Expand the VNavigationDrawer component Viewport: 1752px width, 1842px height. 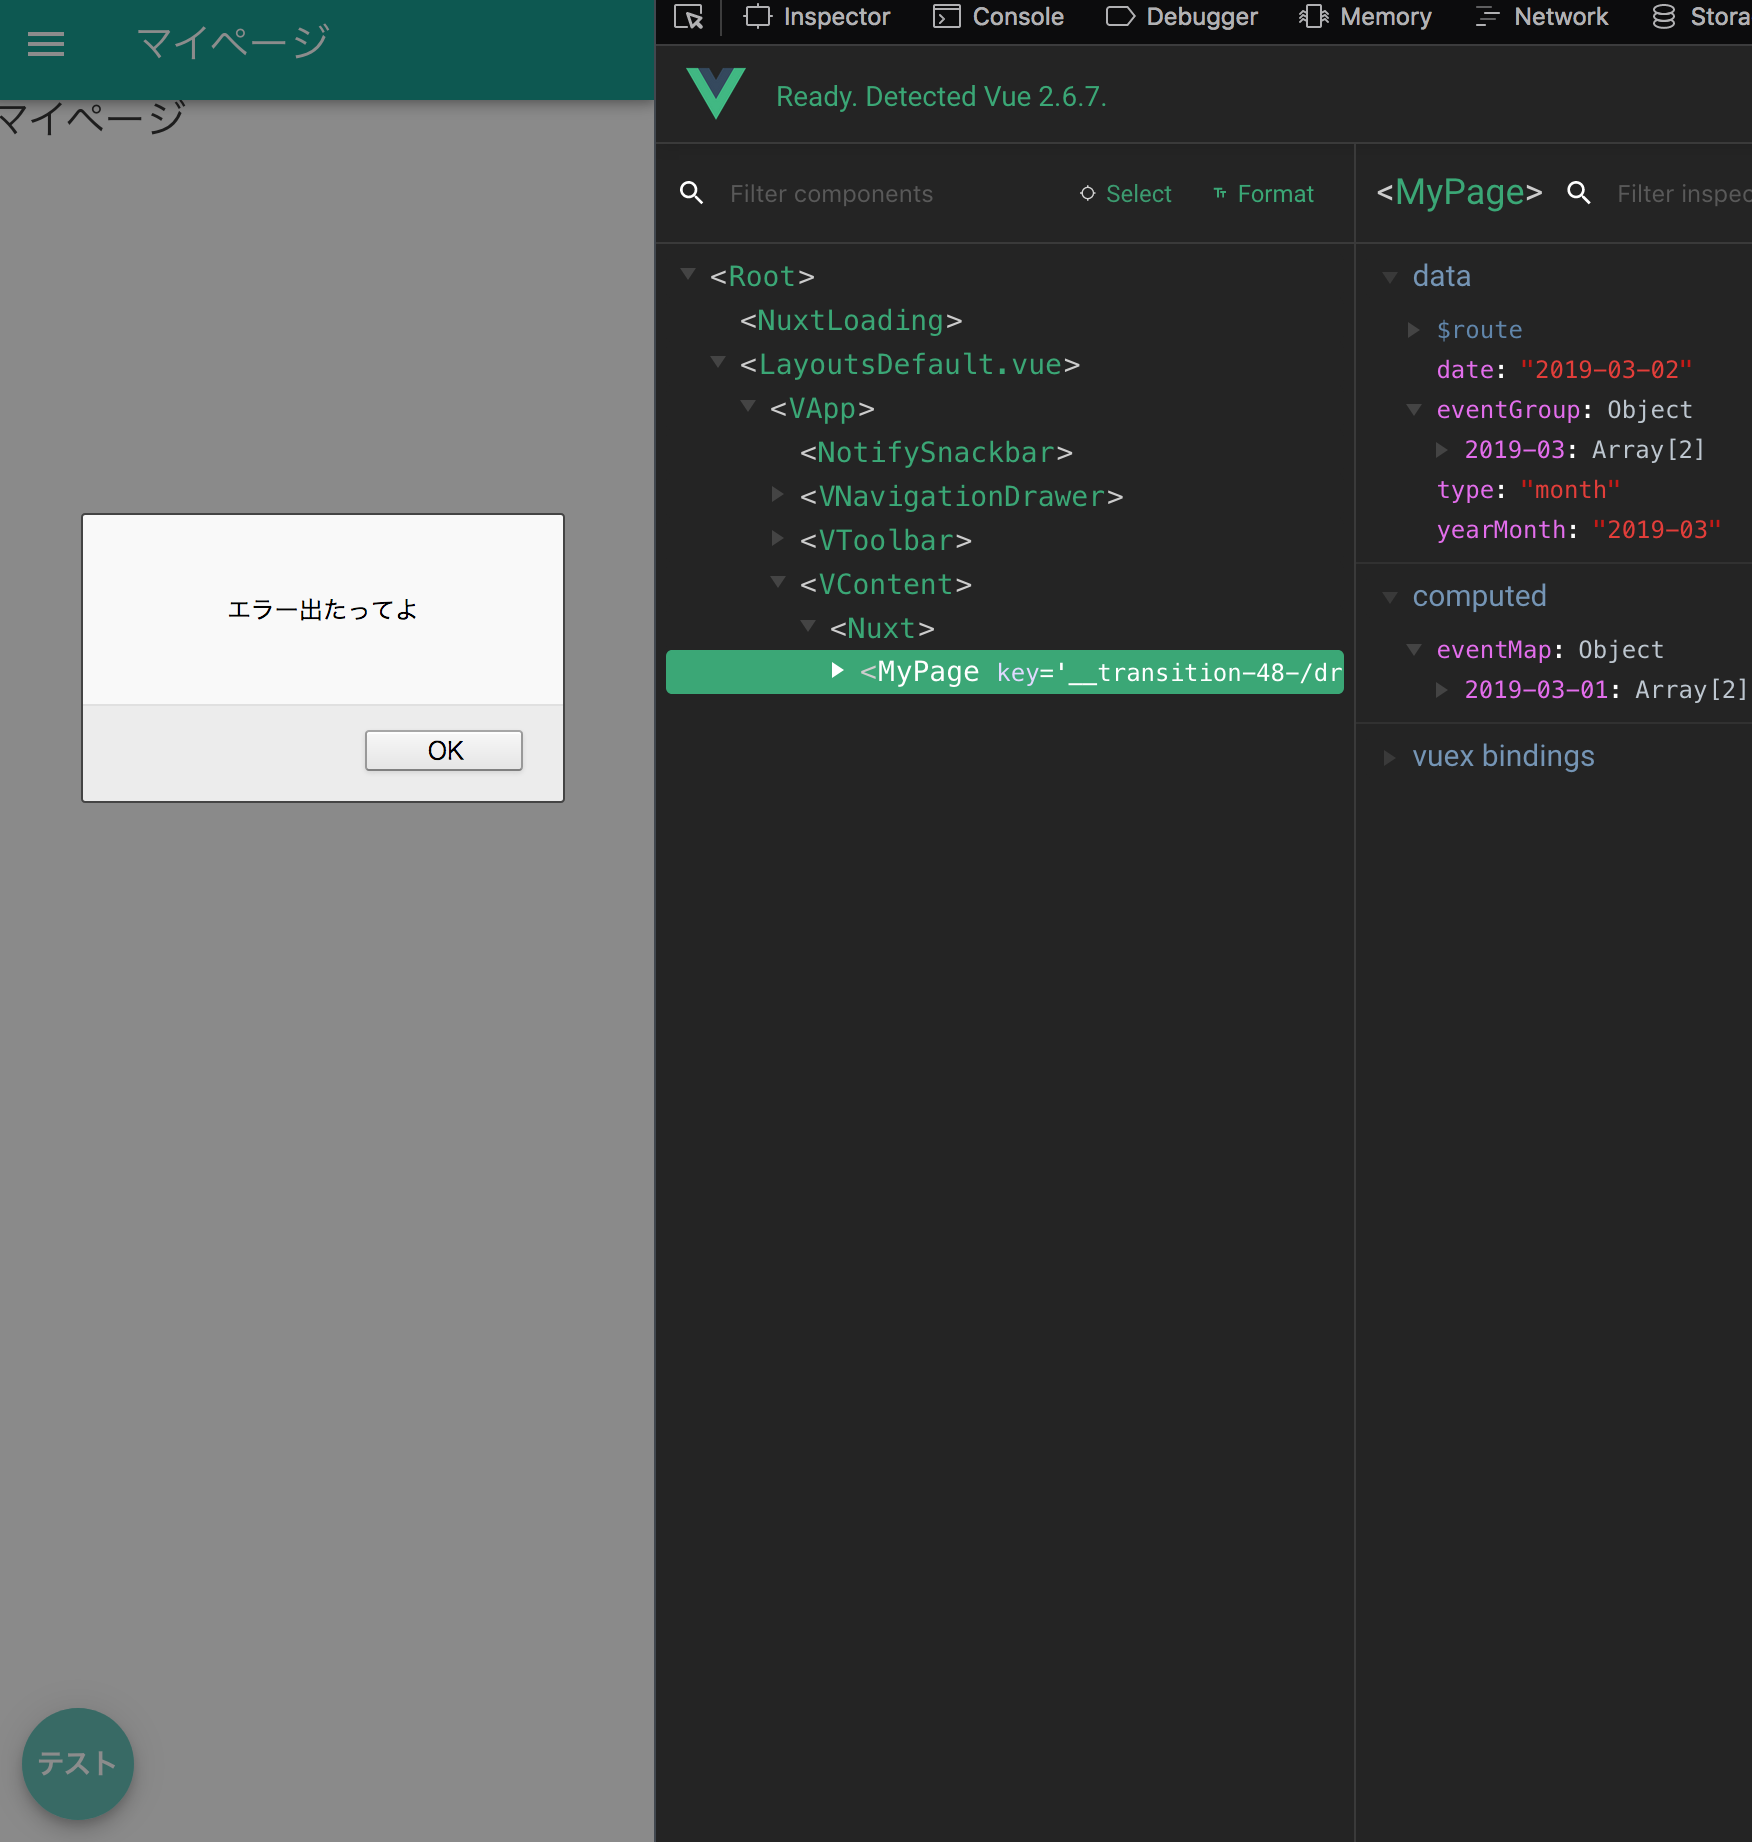point(777,494)
